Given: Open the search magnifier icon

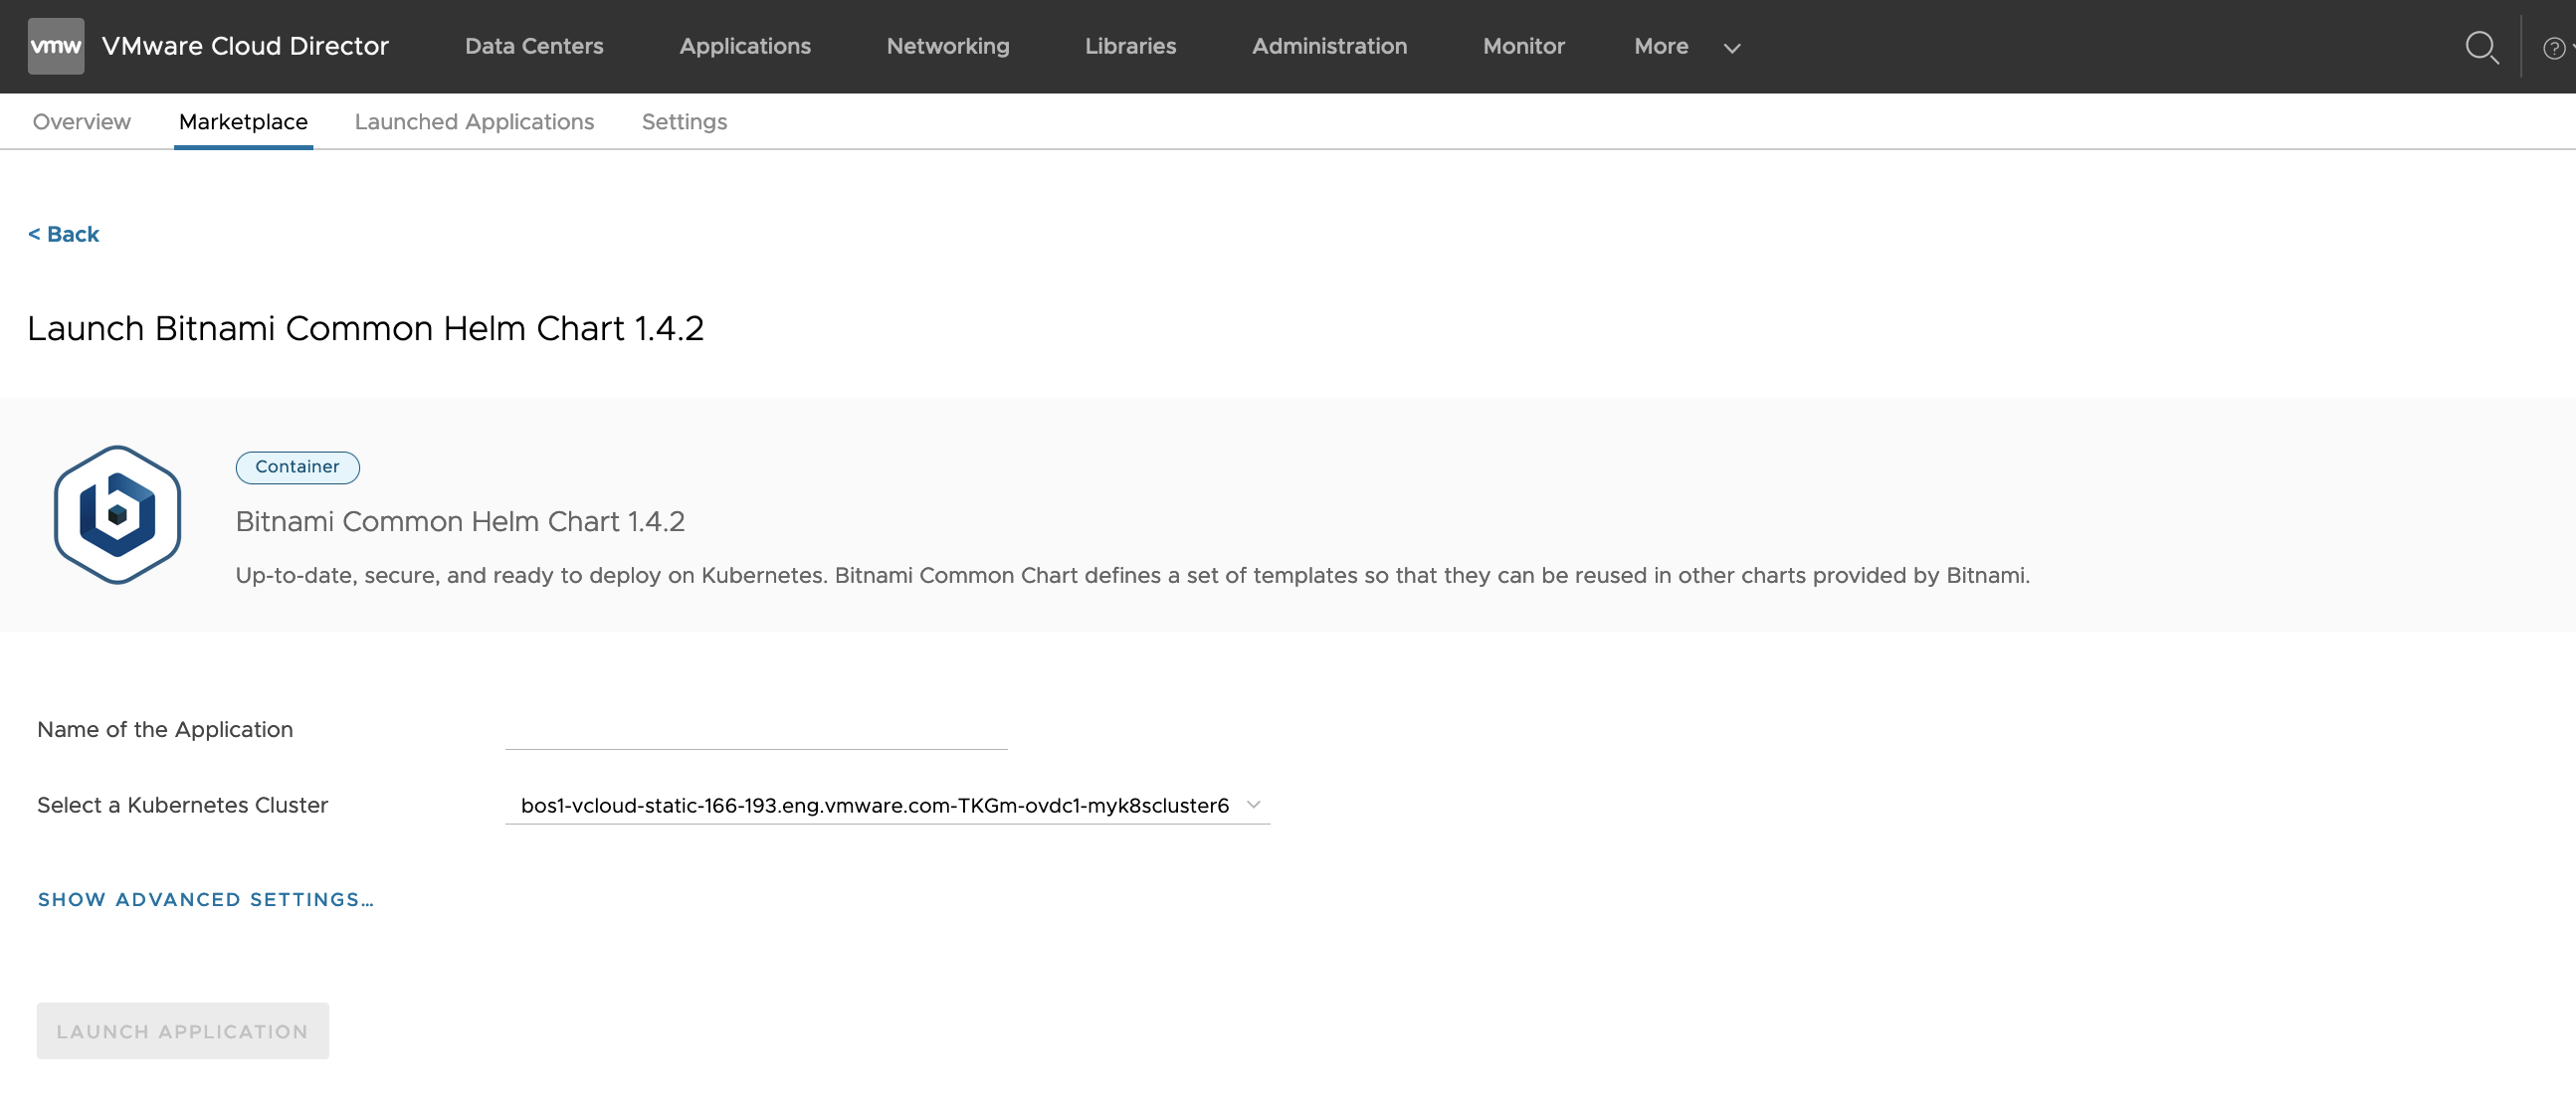Looking at the screenshot, I should (2481, 47).
